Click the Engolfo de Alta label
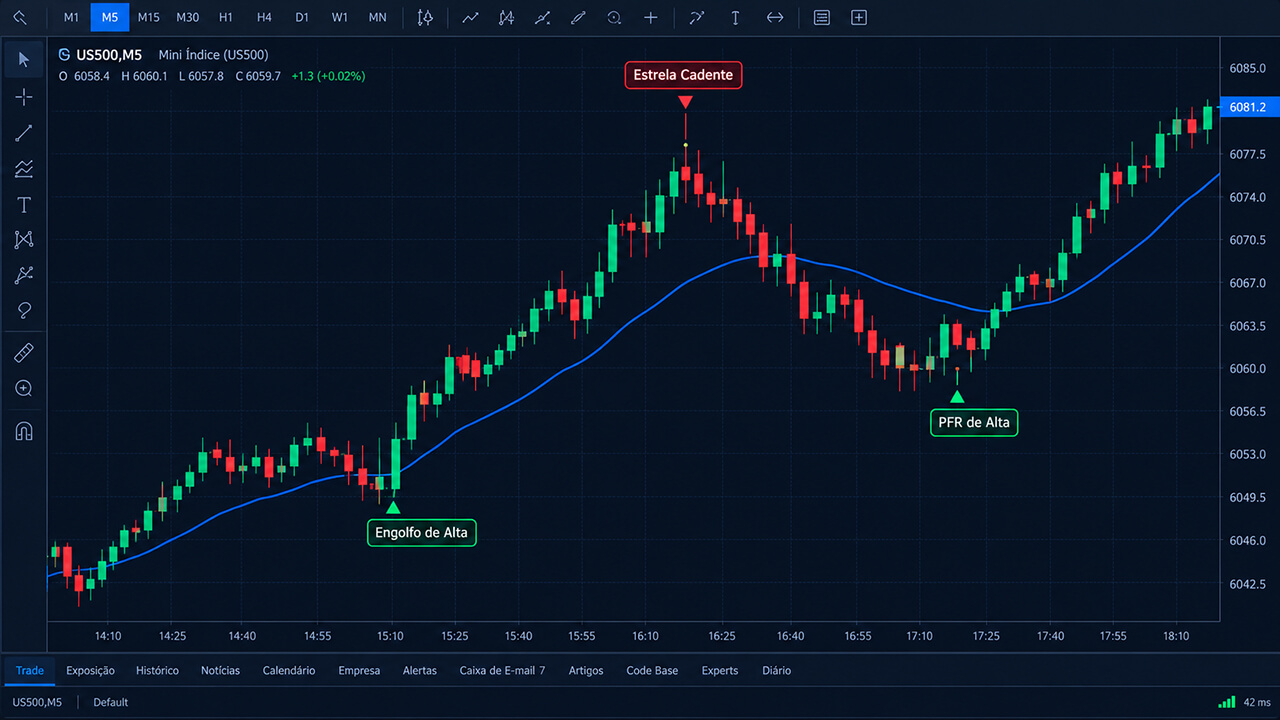Screen dimensions: 1280x720 pyautogui.click(x=421, y=533)
